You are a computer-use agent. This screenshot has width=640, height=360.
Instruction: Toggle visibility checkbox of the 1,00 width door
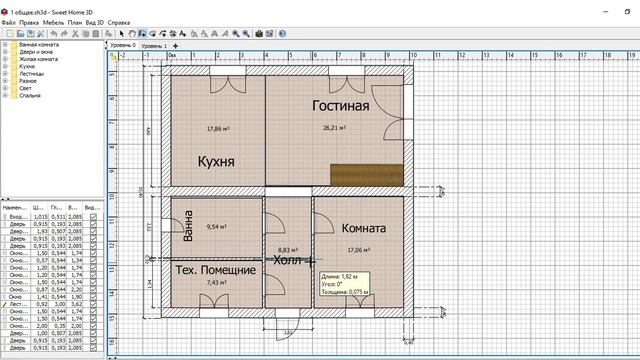coord(93,333)
